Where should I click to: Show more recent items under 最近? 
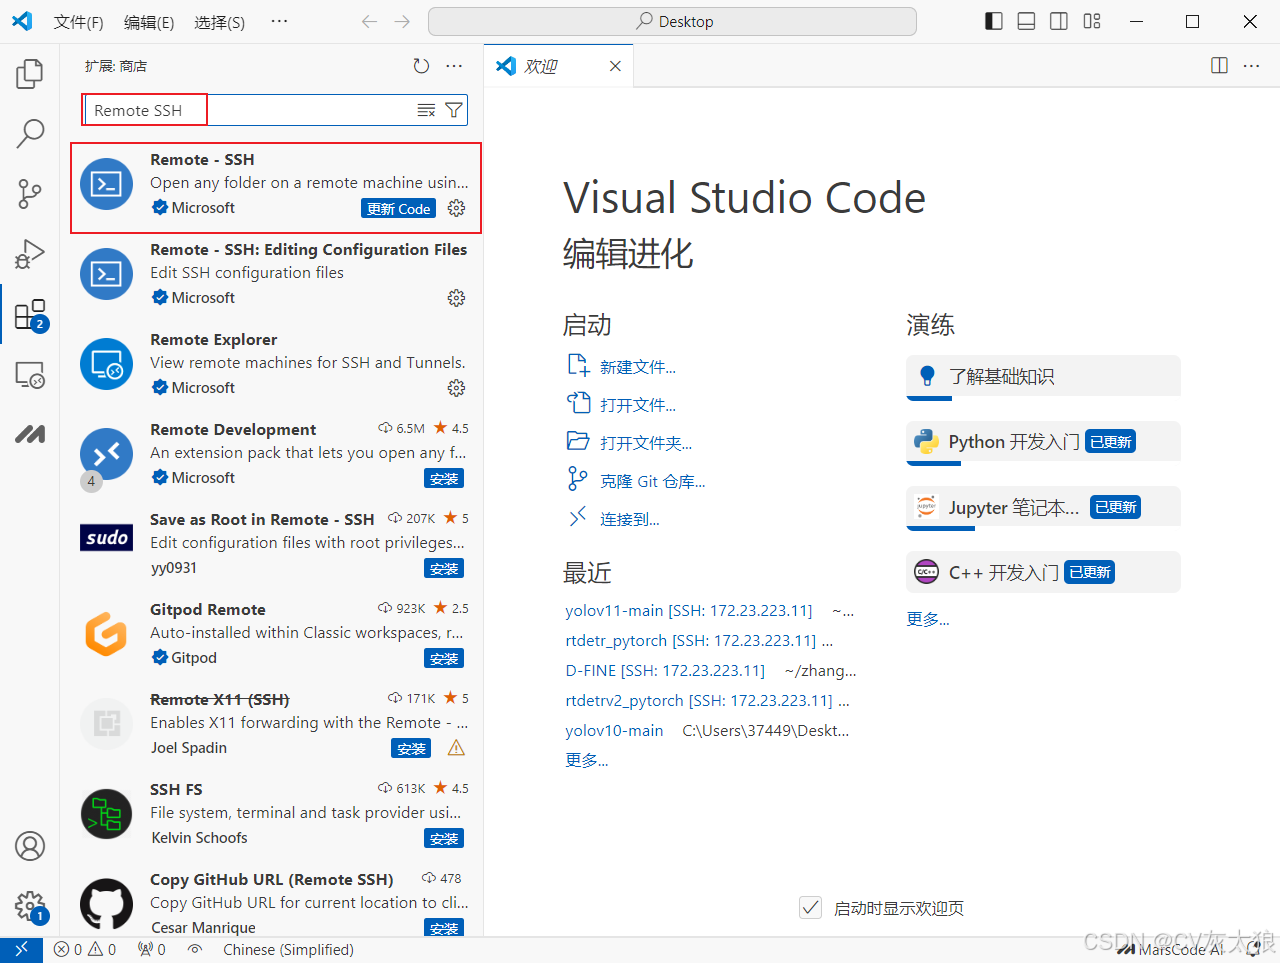tap(586, 760)
